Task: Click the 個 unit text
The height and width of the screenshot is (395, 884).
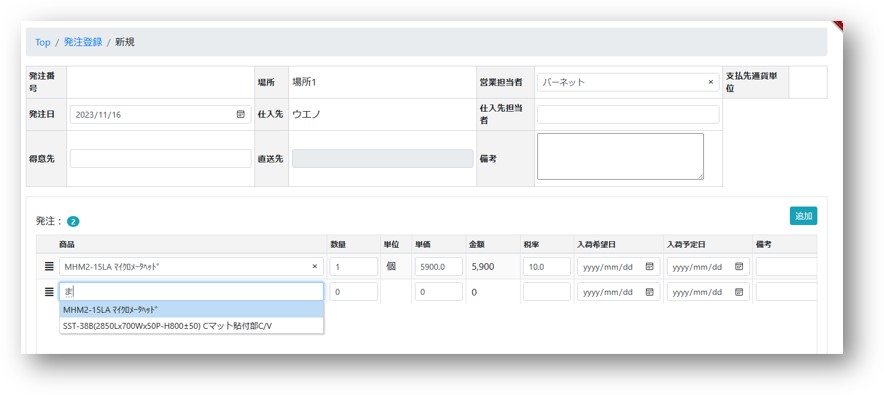Action: 391,267
